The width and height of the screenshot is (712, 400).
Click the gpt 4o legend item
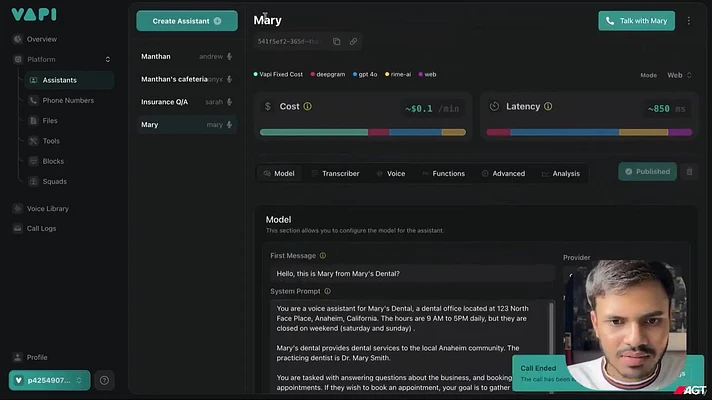365,74
